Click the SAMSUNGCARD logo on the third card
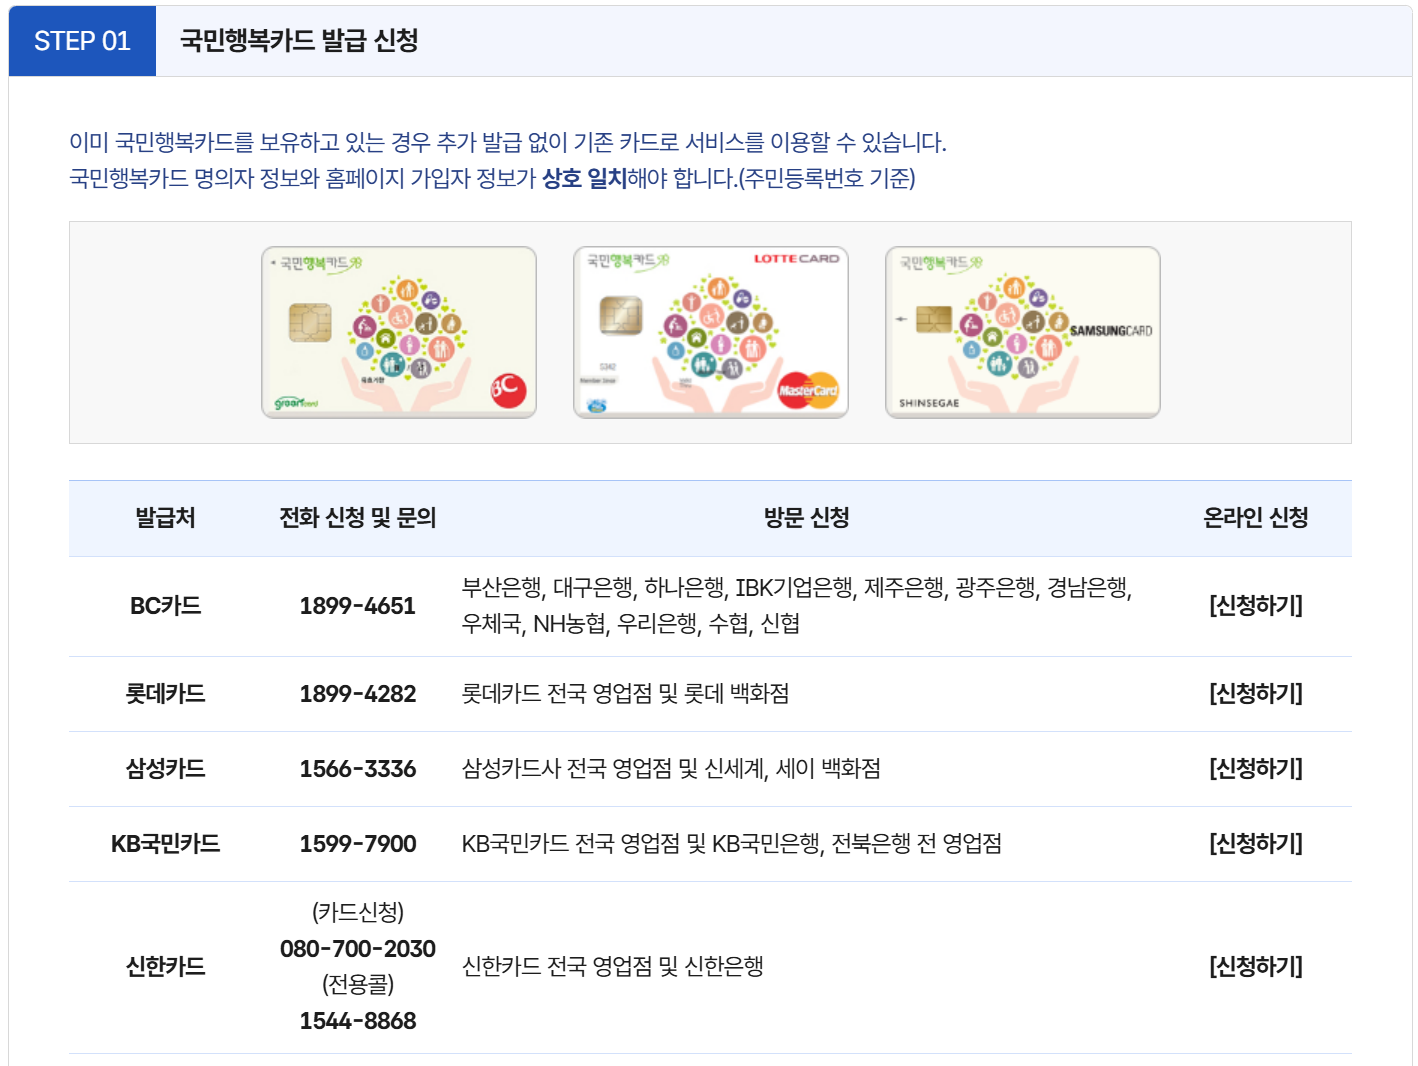1418x1066 pixels. (1112, 330)
